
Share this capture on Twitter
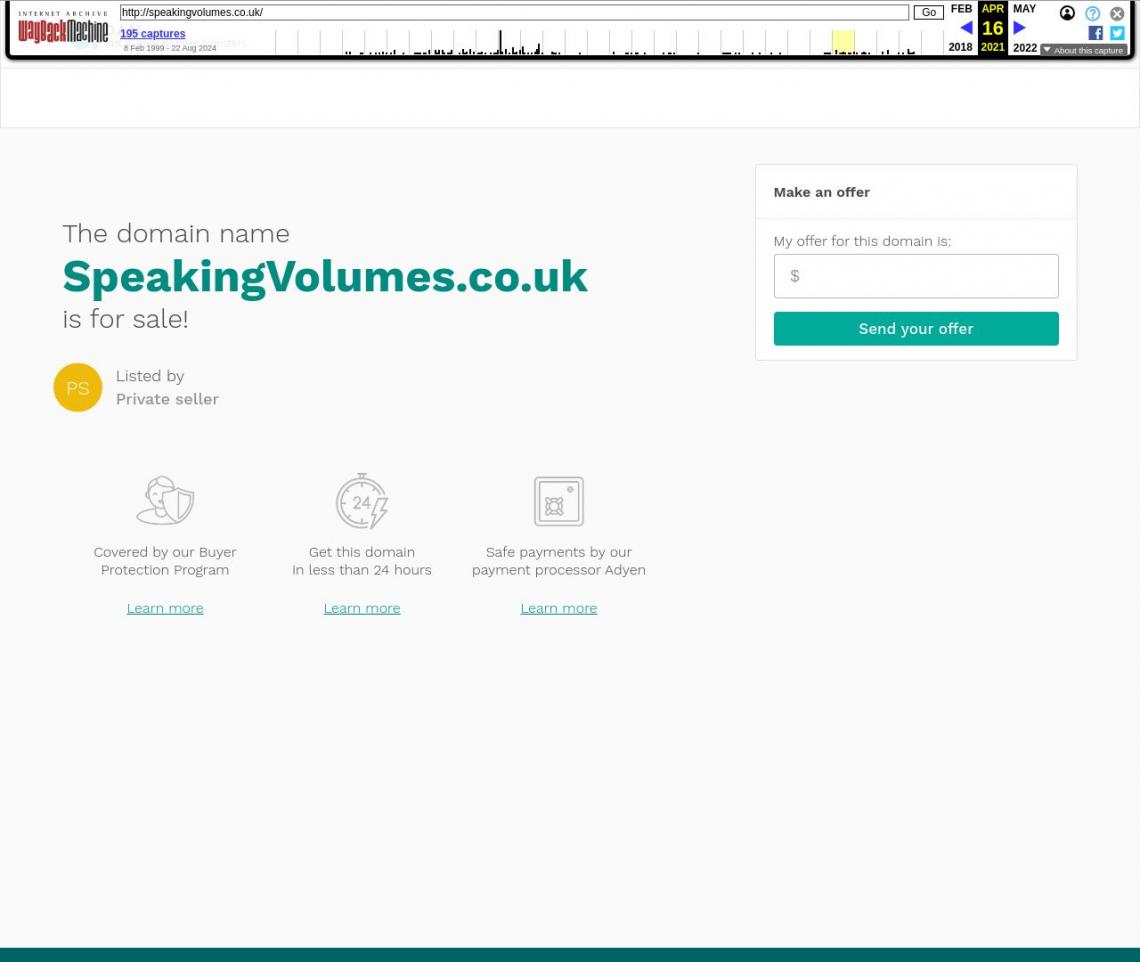coord(1117,33)
